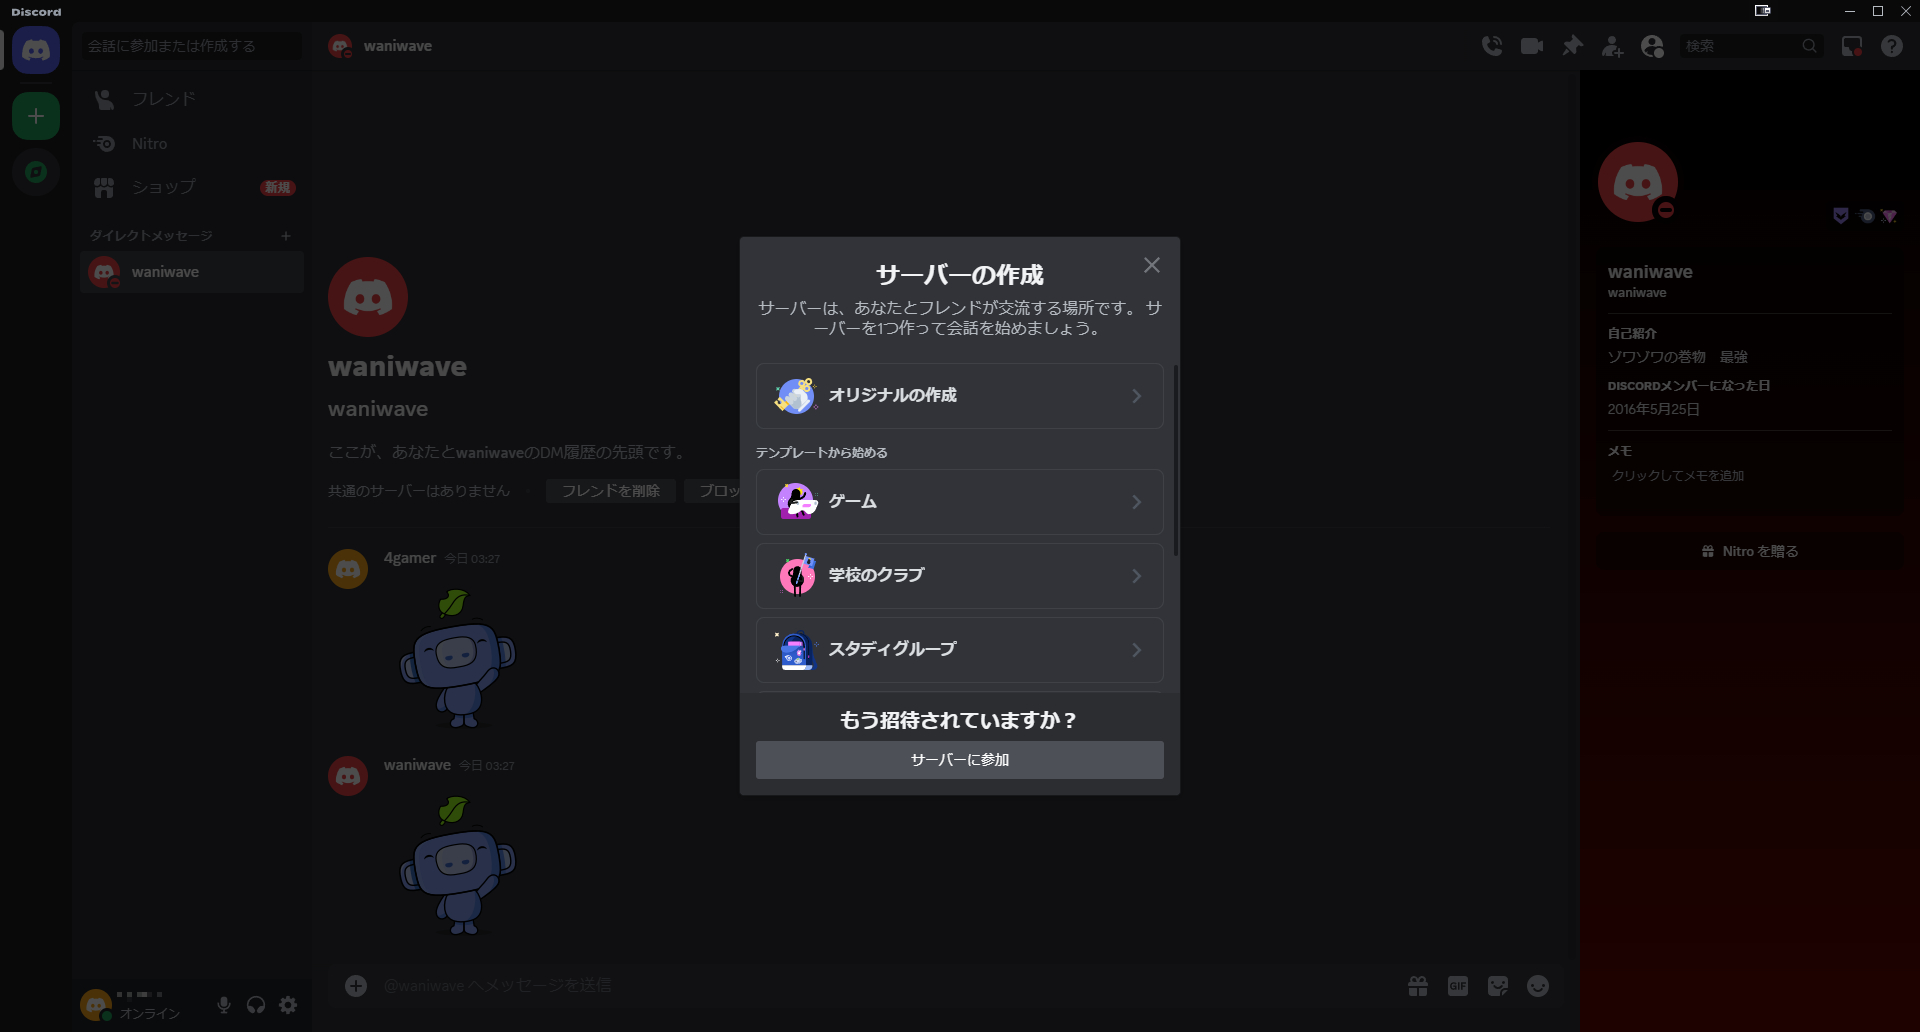Click the ゲーム template controller icon

coord(797,501)
